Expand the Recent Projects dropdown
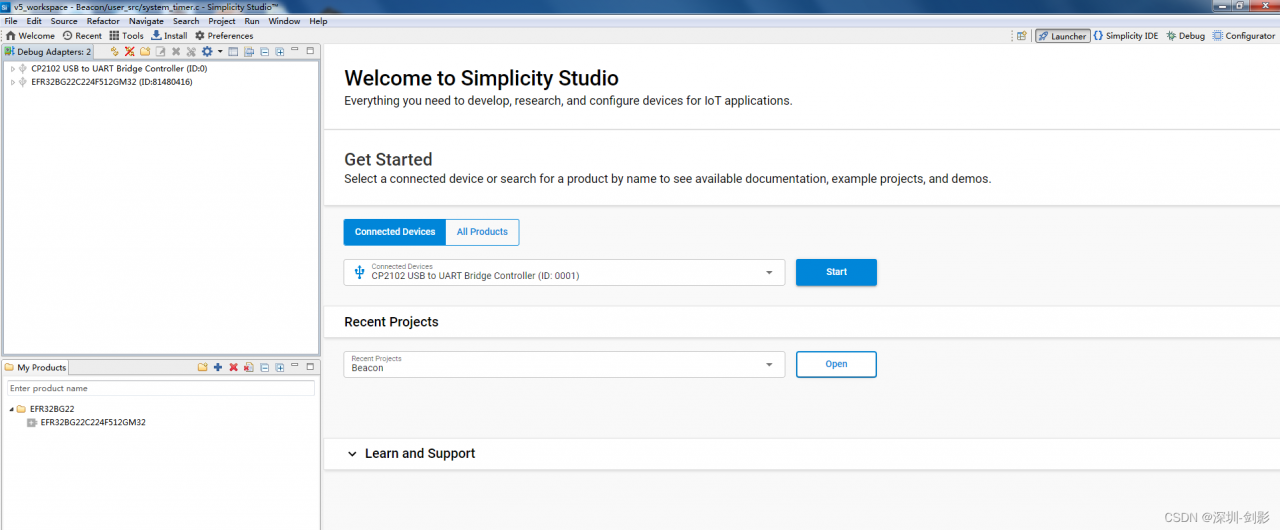The image size is (1280, 530). click(769, 365)
